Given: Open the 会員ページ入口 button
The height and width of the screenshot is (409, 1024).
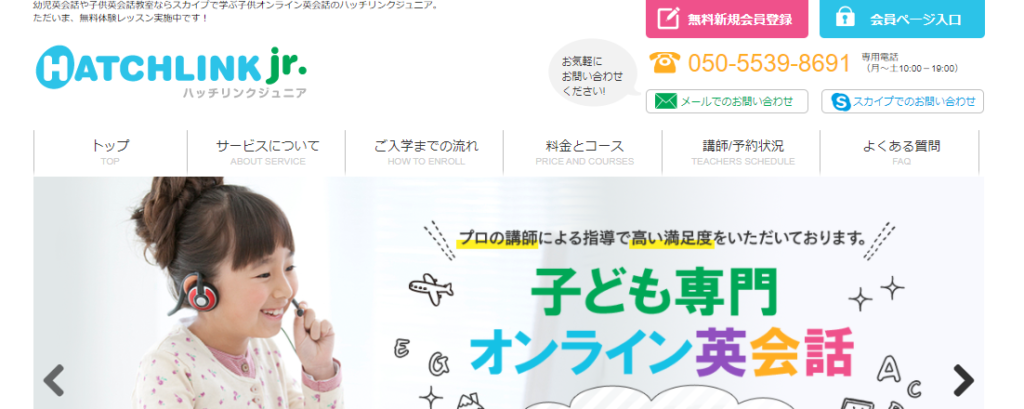Looking at the screenshot, I should (x=902, y=18).
